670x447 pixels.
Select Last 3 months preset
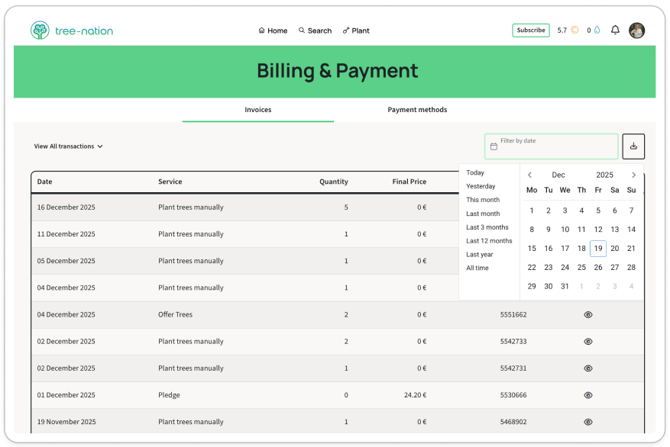tap(487, 227)
